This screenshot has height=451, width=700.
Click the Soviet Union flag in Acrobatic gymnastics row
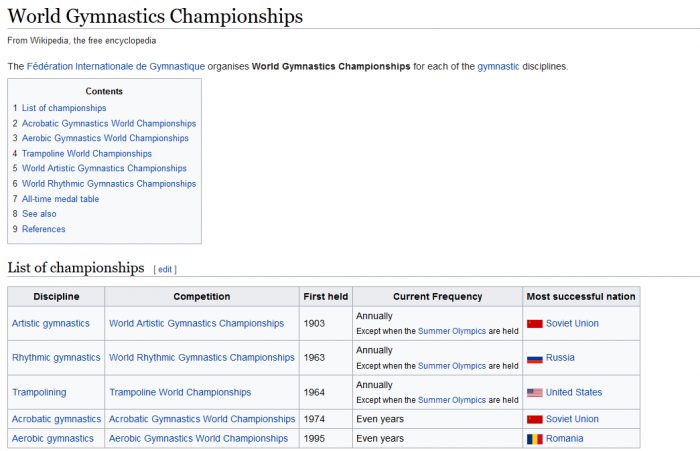(x=534, y=419)
